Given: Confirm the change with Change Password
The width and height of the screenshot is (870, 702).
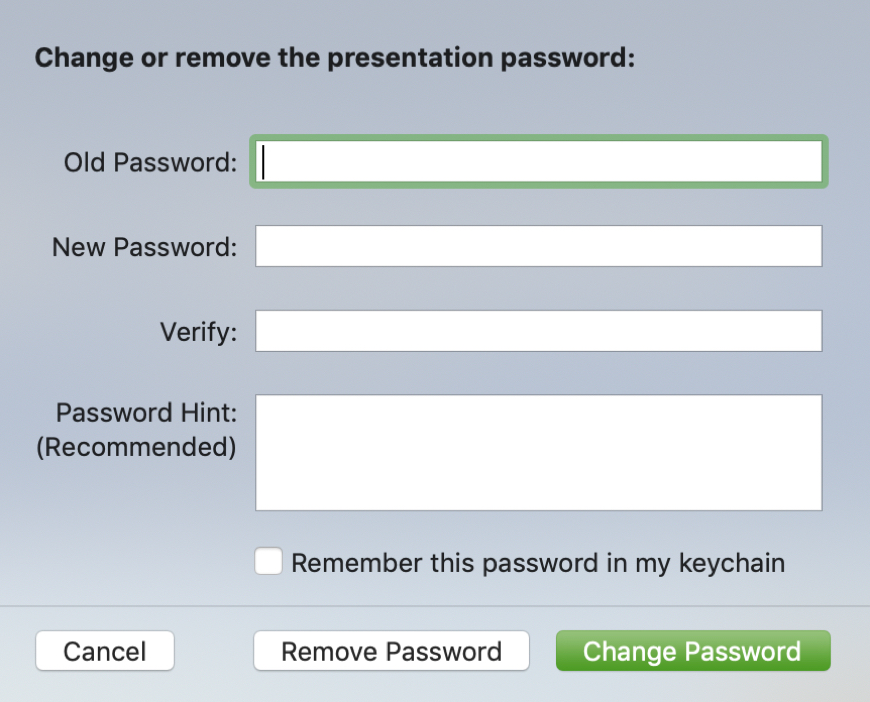Looking at the screenshot, I should (693, 651).
